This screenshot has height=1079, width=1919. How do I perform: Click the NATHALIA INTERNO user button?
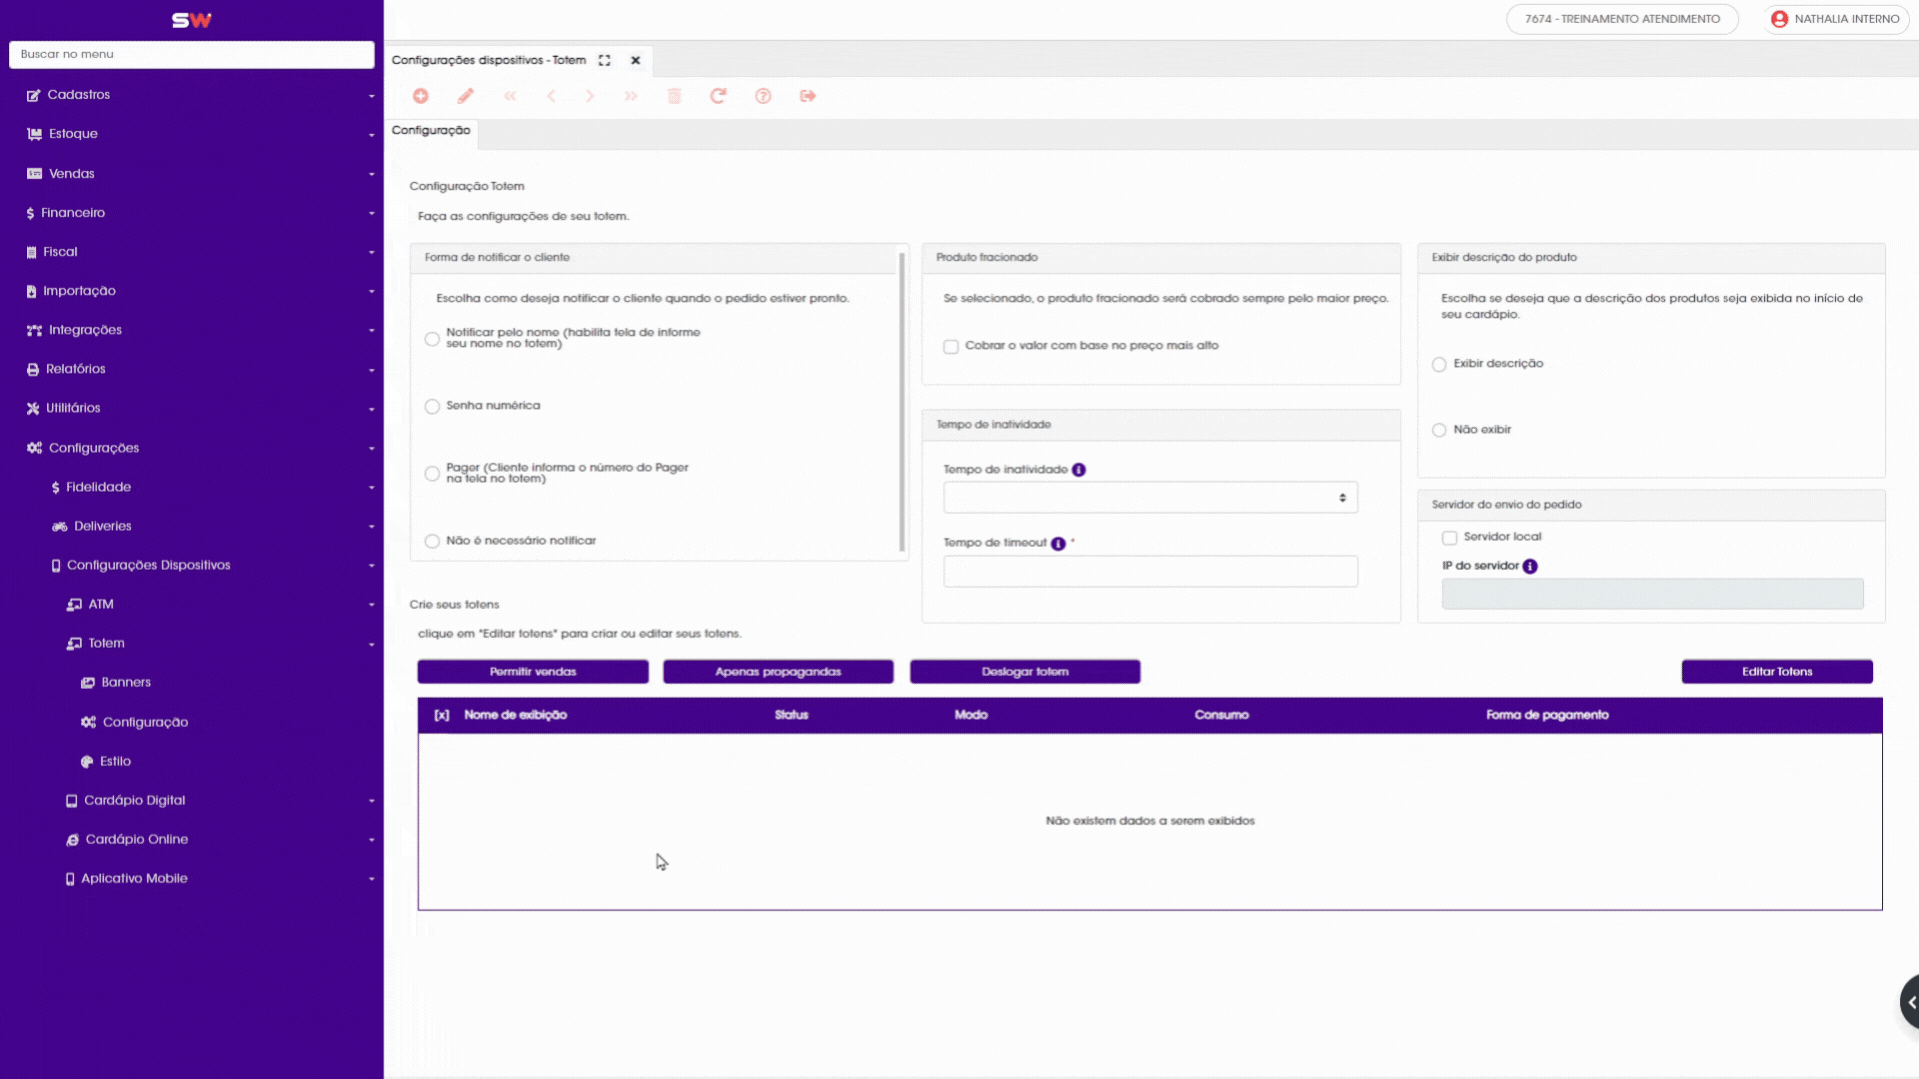(1835, 19)
